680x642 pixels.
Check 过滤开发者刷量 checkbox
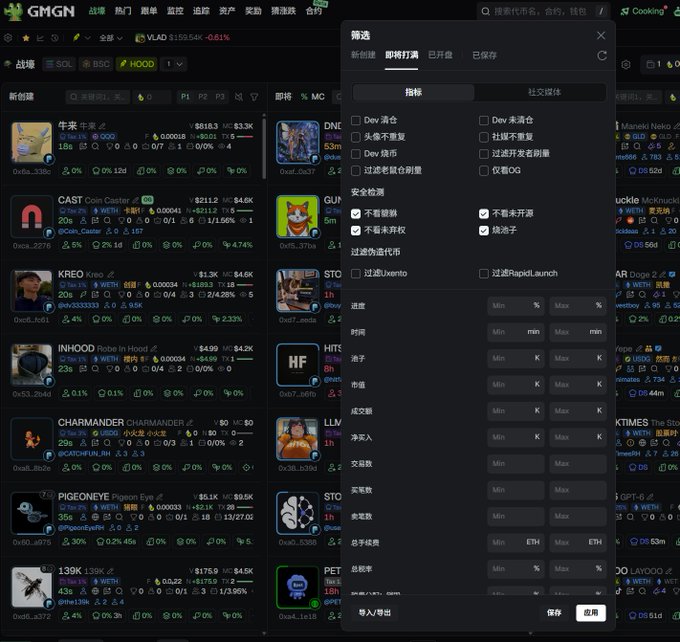point(484,154)
